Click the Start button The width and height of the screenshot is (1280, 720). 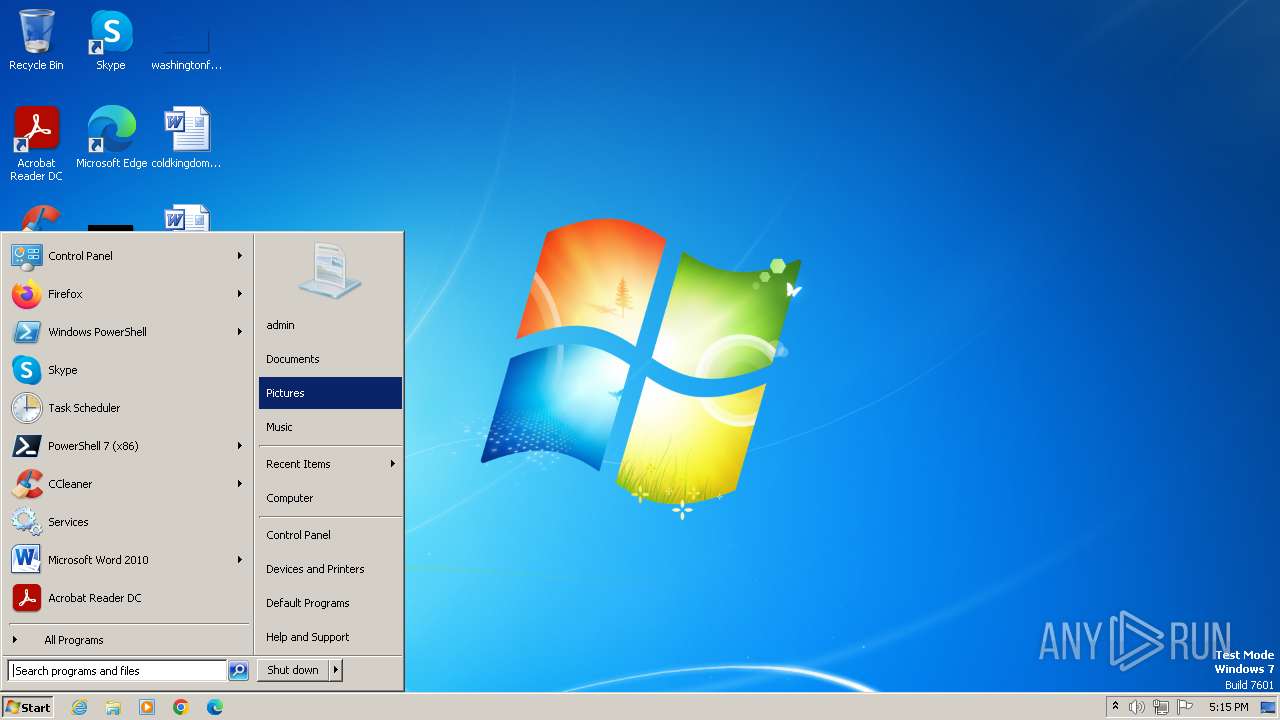pos(28,707)
